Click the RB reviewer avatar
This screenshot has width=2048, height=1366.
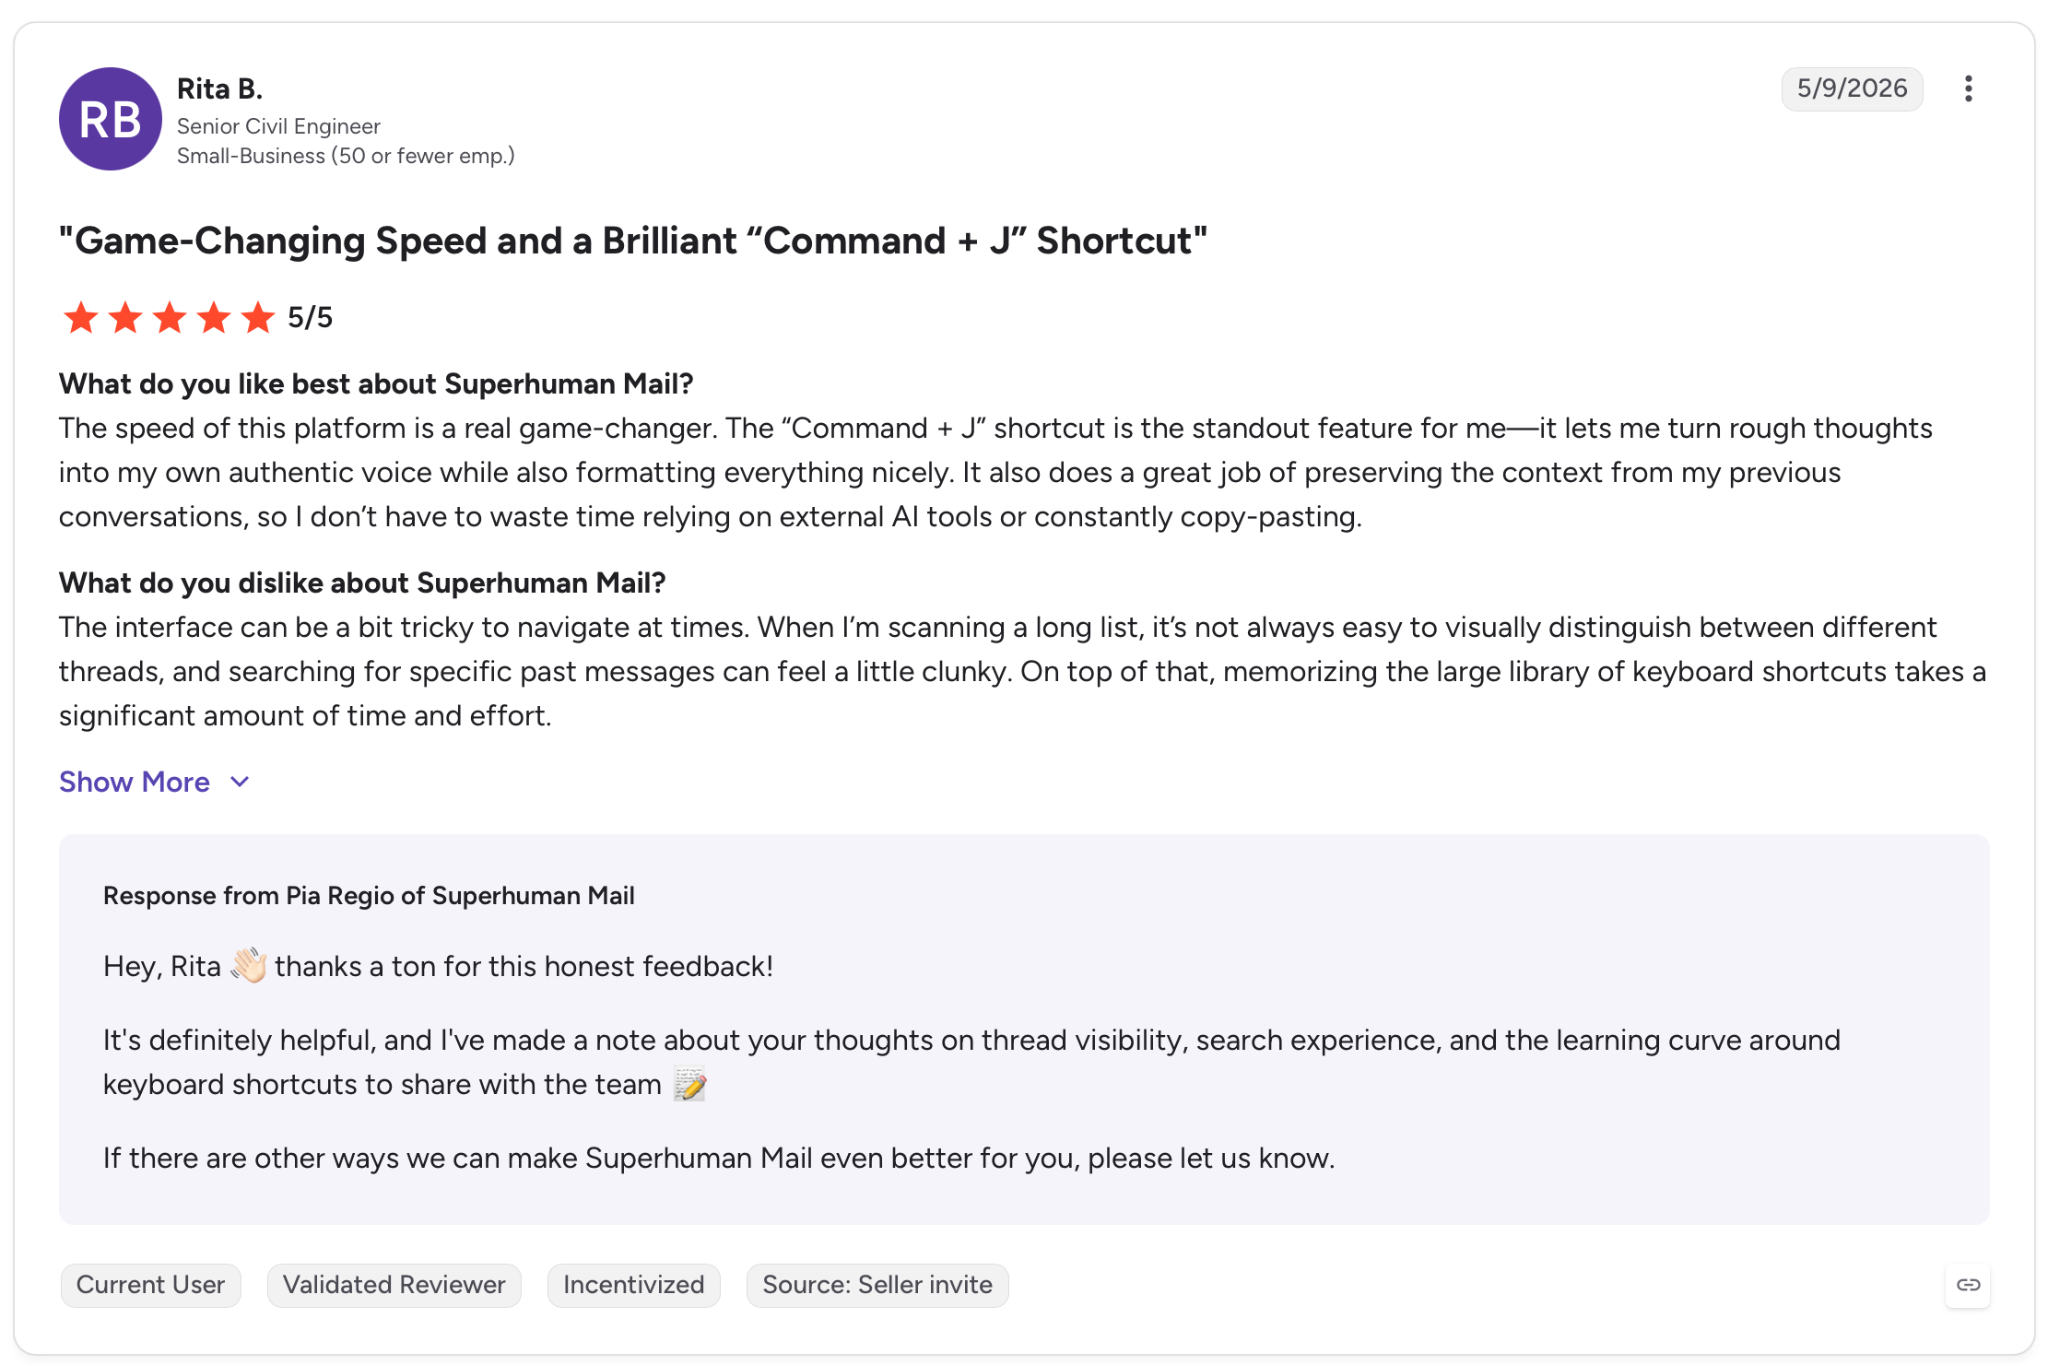110,119
